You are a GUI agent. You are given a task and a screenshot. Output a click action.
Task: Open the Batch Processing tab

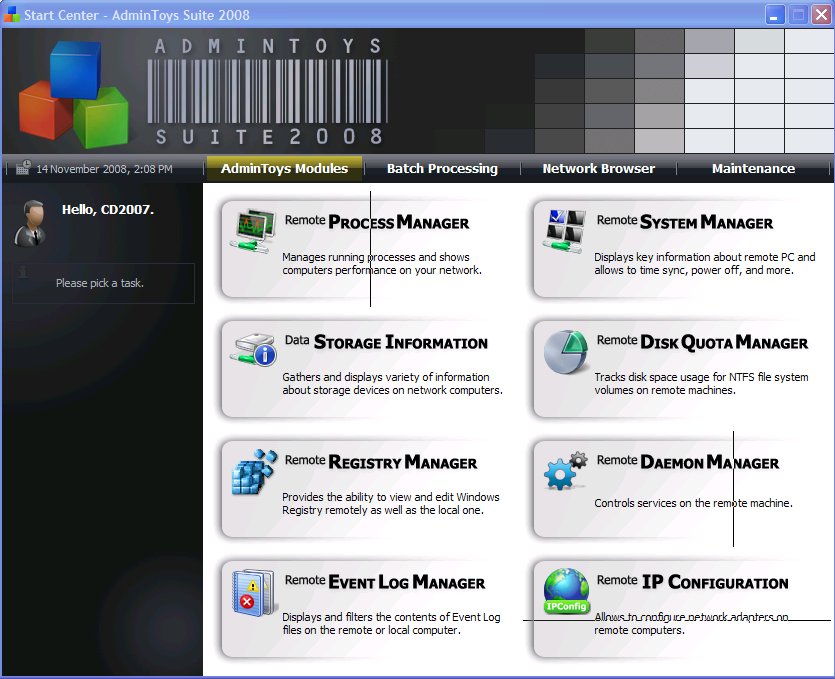[x=442, y=169]
